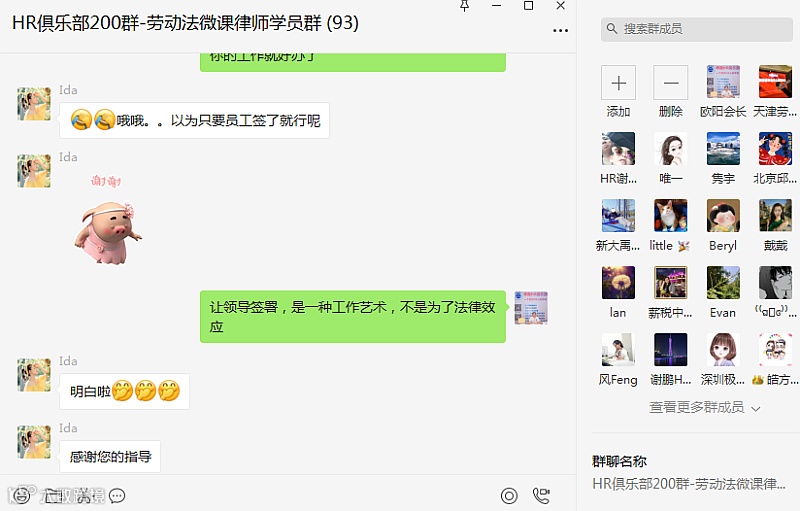The image size is (800, 511).
Task: Open the chat history bubble icon
Action: click(x=117, y=496)
